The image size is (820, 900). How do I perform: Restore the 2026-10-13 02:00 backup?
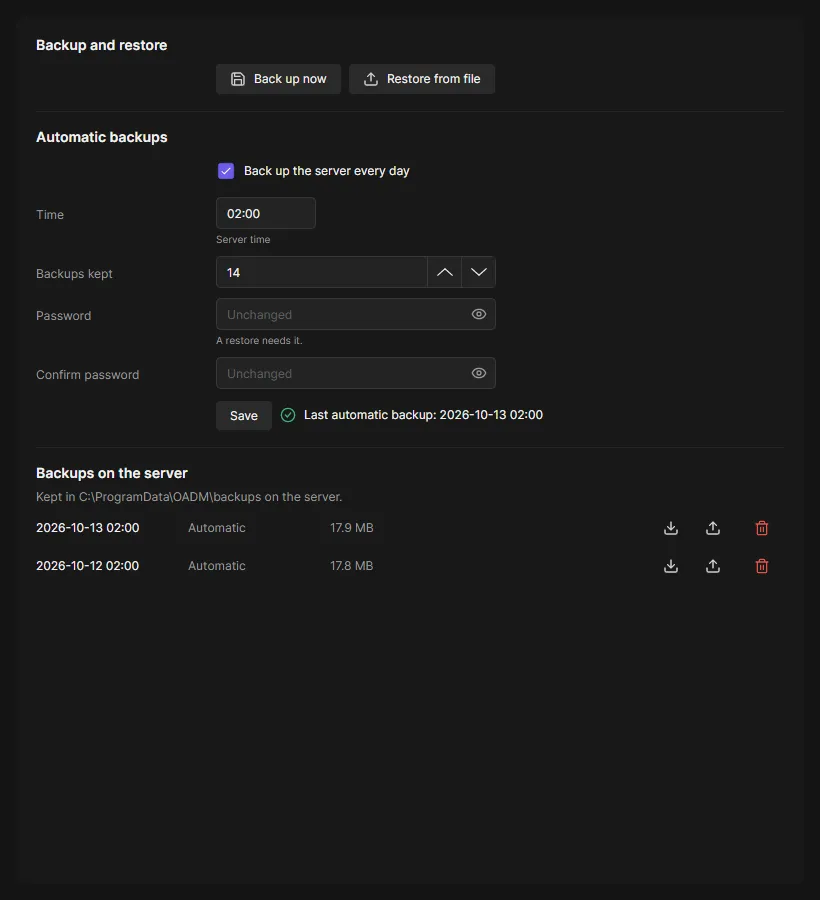713,528
